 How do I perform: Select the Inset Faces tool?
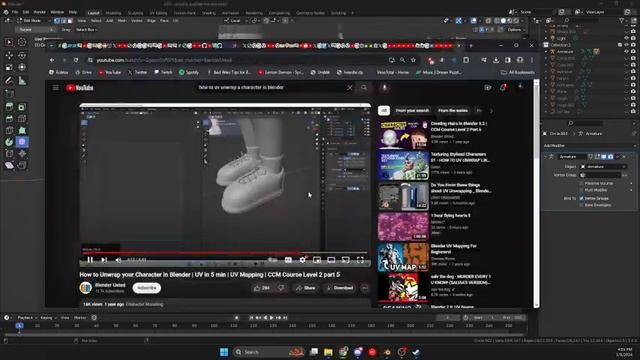[x=22, y=107]
